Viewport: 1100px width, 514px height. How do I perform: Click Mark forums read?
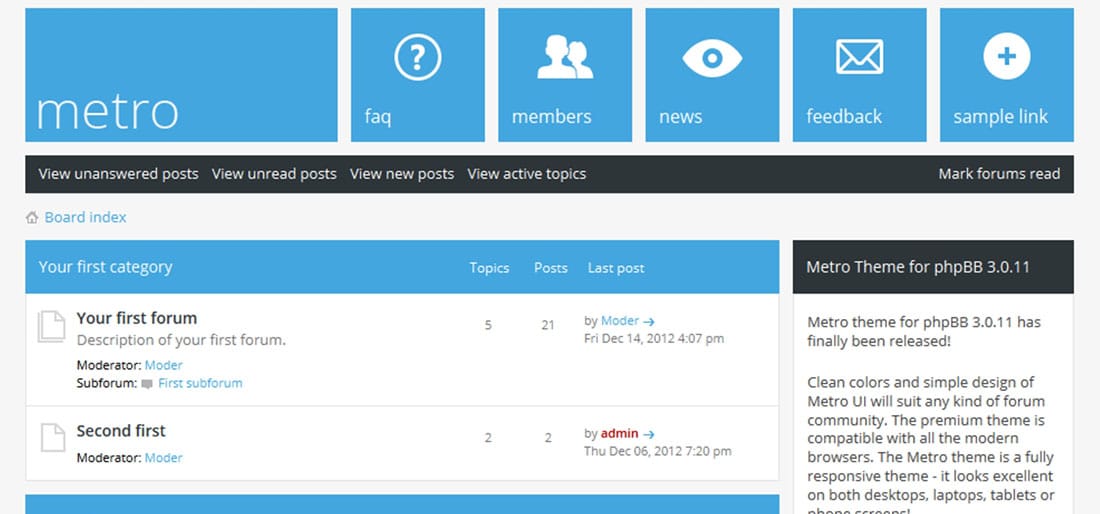click(x=998, y=174)
